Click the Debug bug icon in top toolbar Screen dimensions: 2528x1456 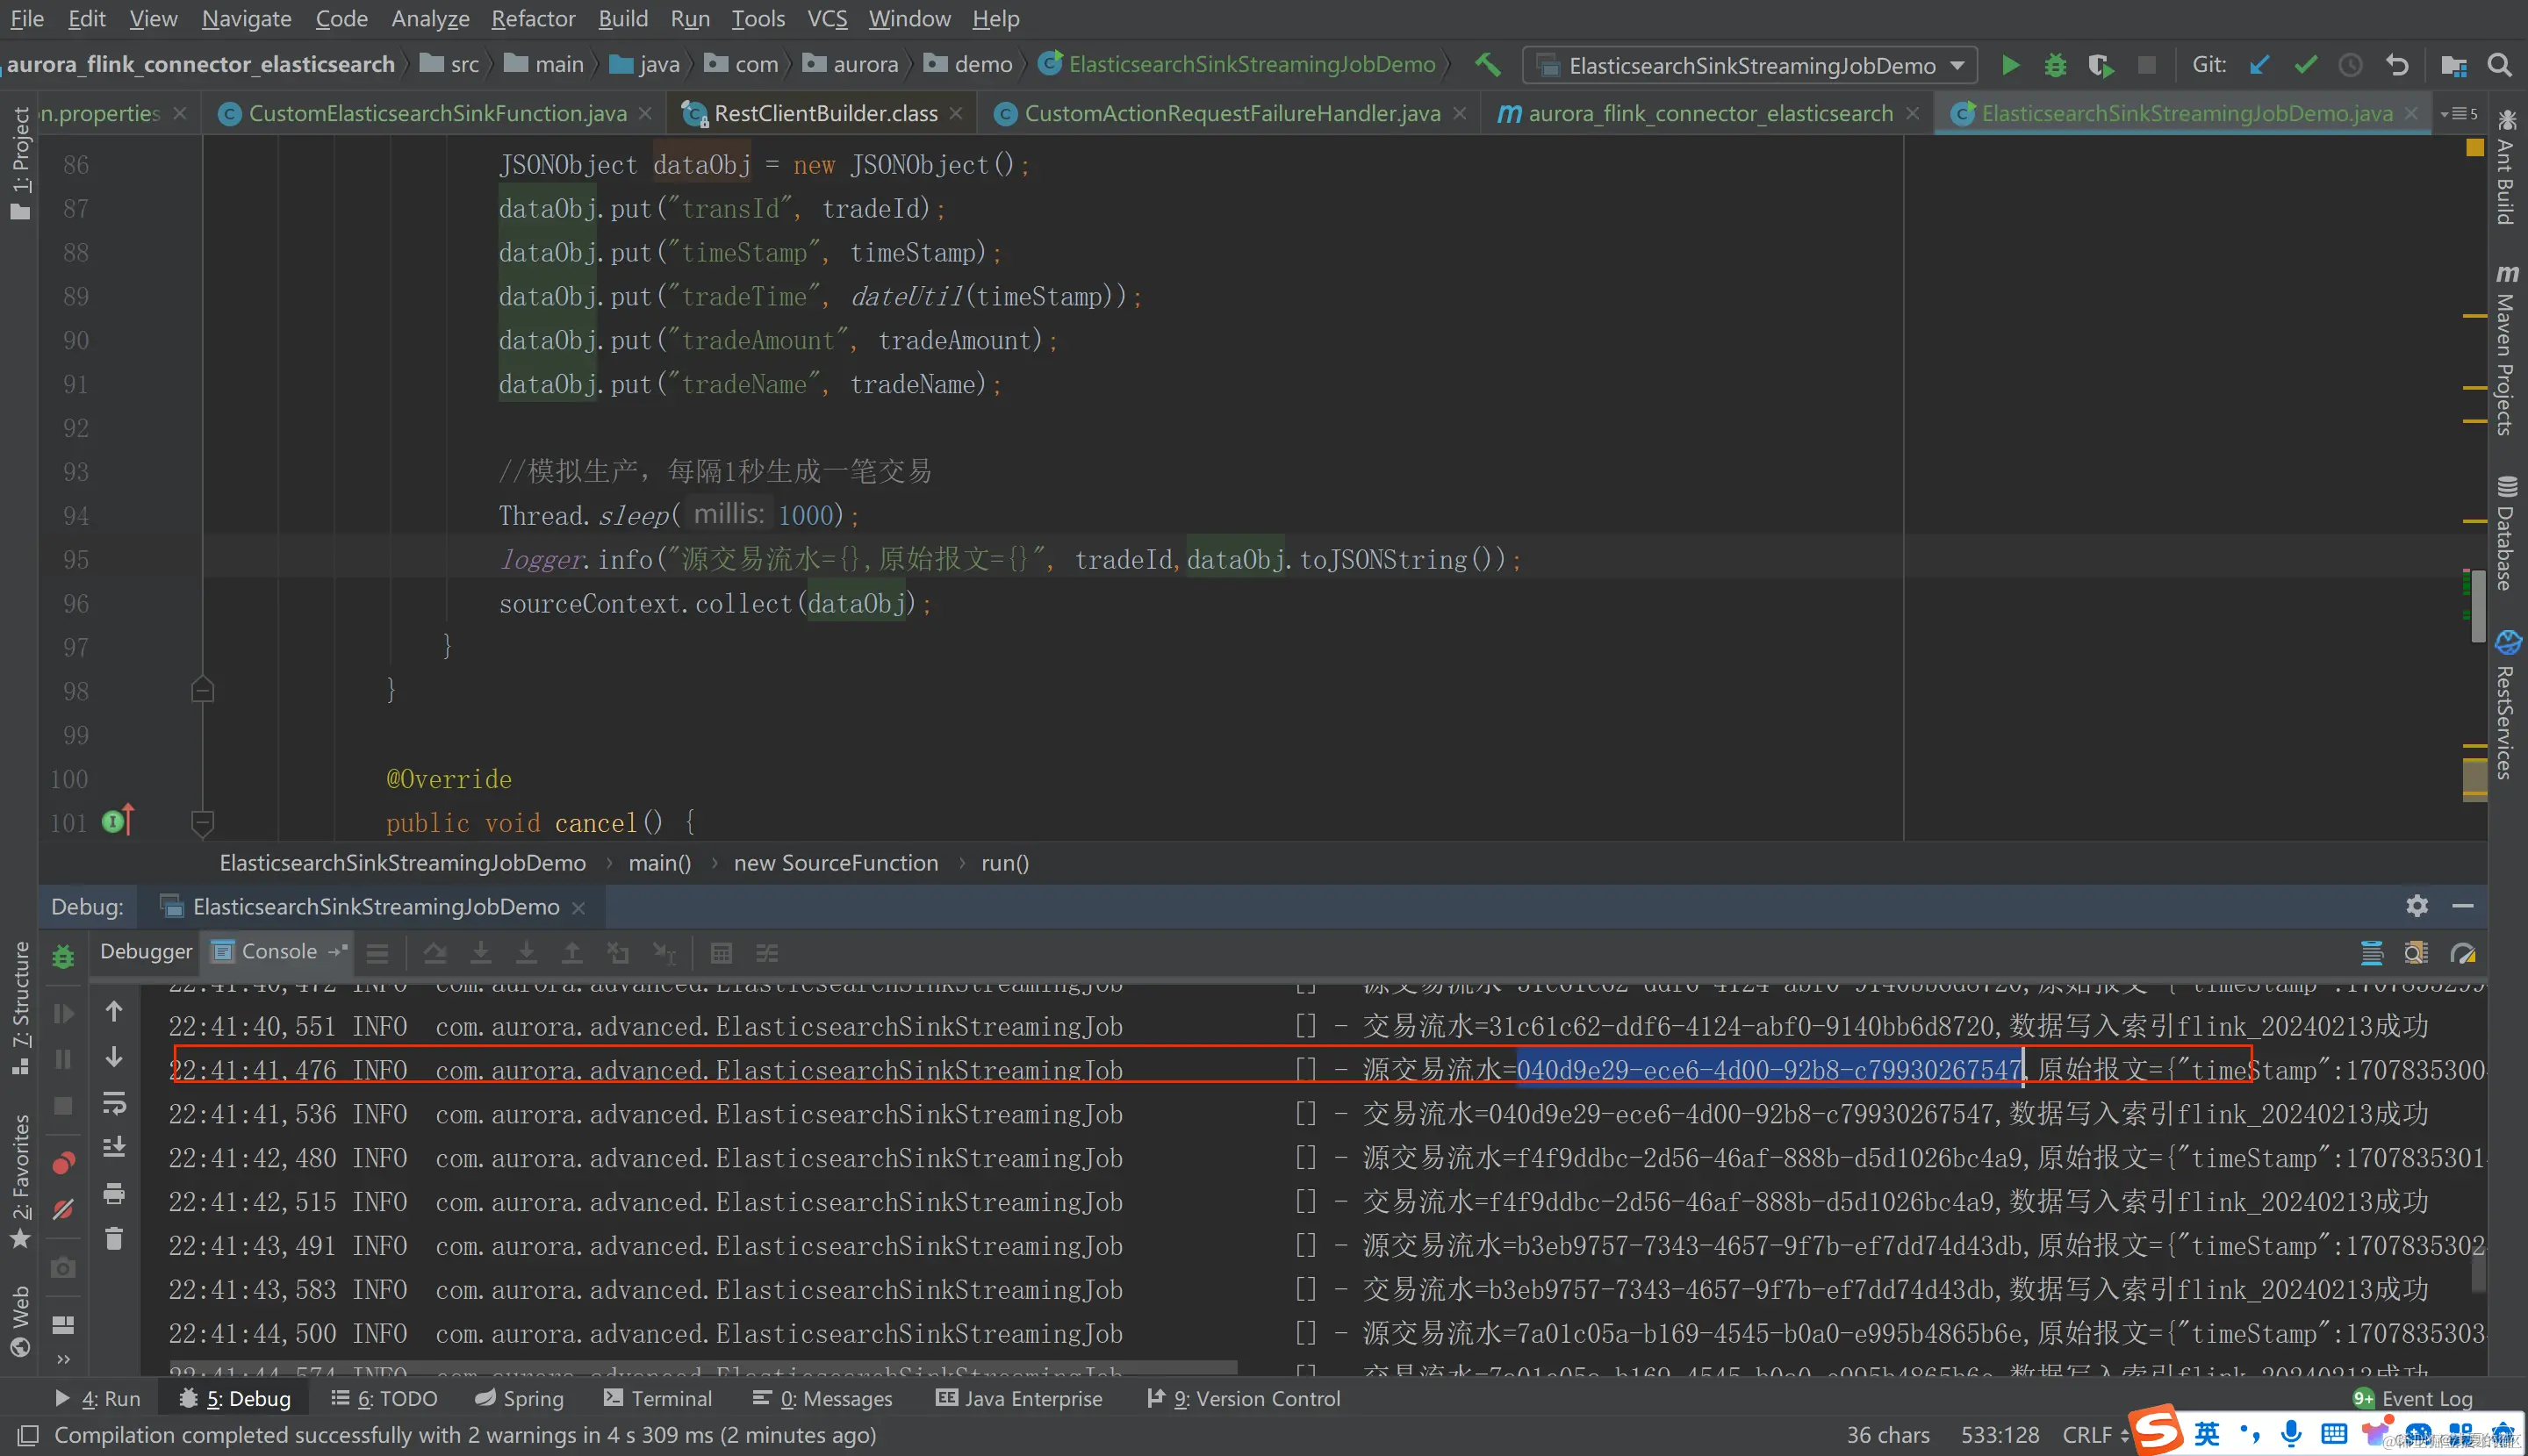click(x=2055, y=66)
